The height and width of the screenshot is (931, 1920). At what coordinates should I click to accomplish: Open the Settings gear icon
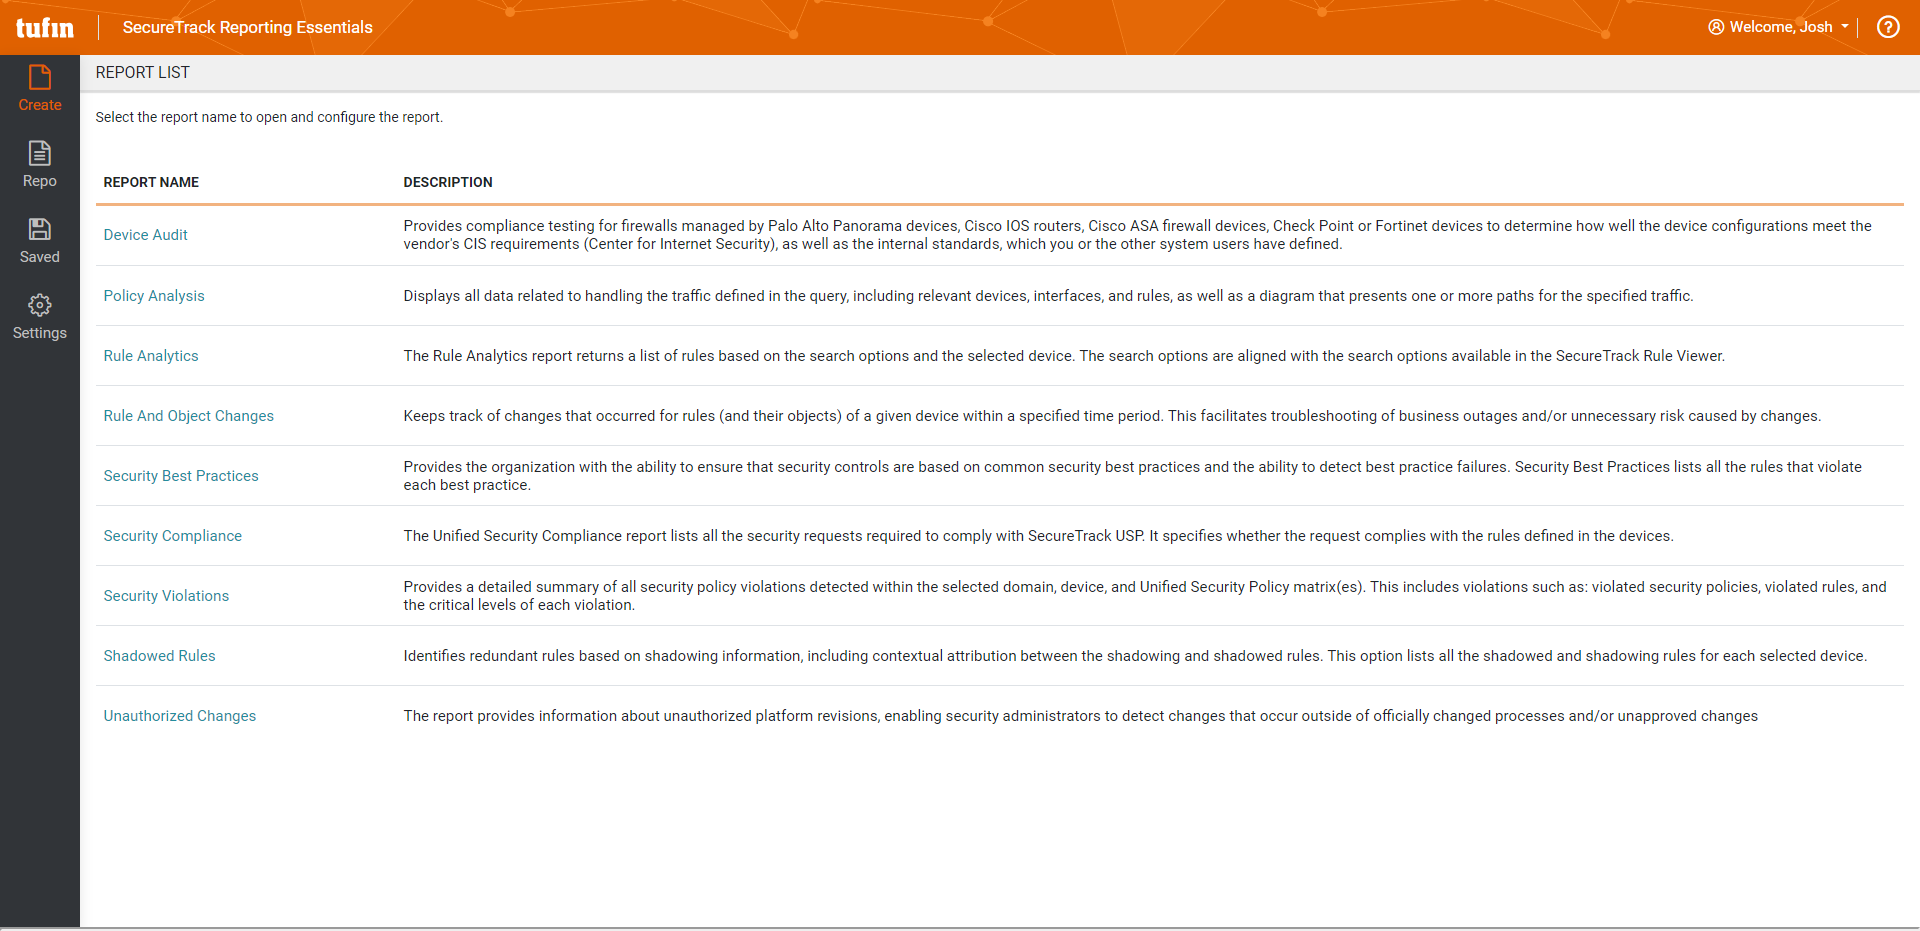tap(40, 305)
